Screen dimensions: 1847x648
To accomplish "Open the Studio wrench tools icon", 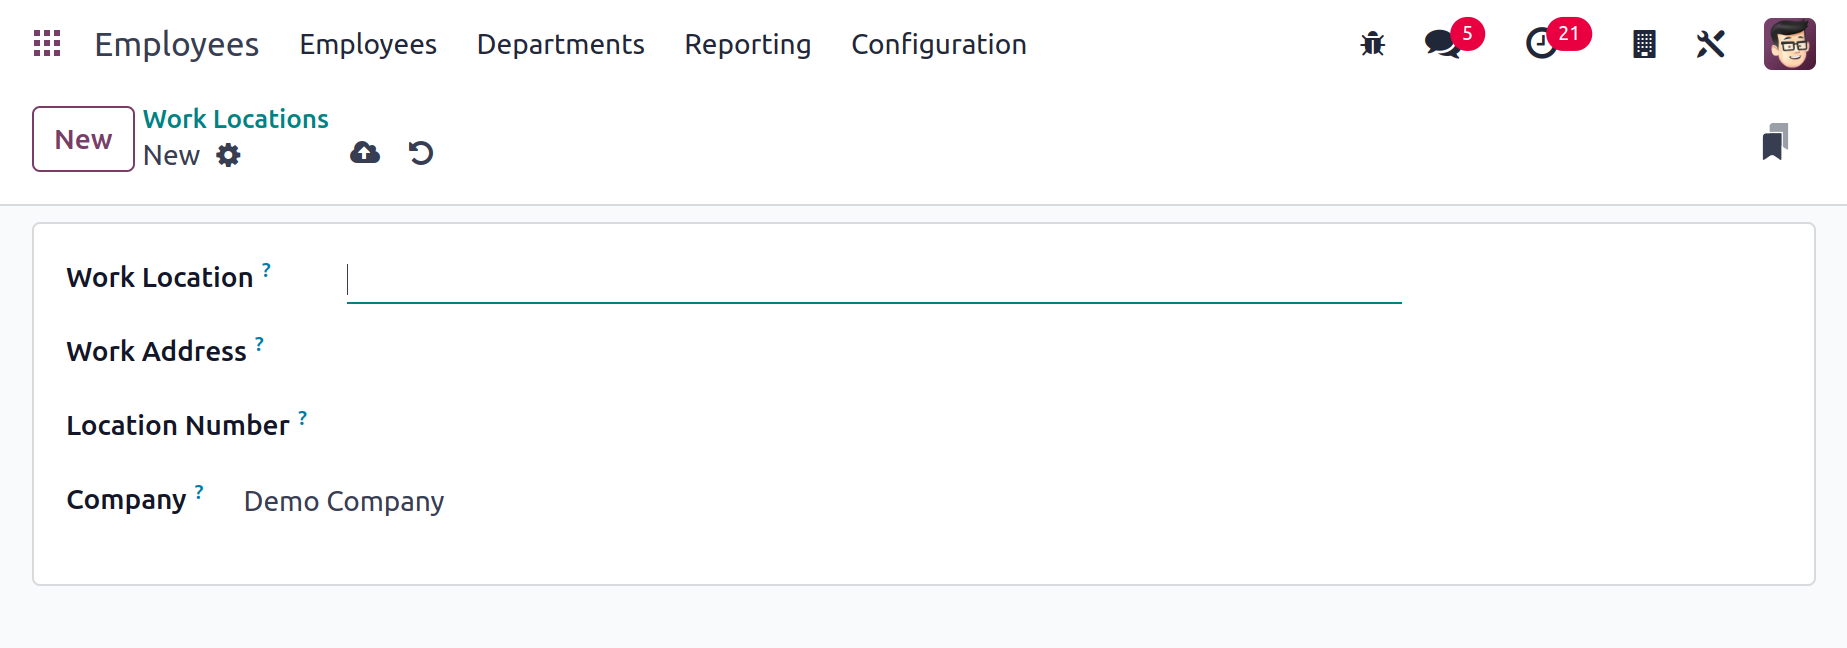I will point(1711,44).
